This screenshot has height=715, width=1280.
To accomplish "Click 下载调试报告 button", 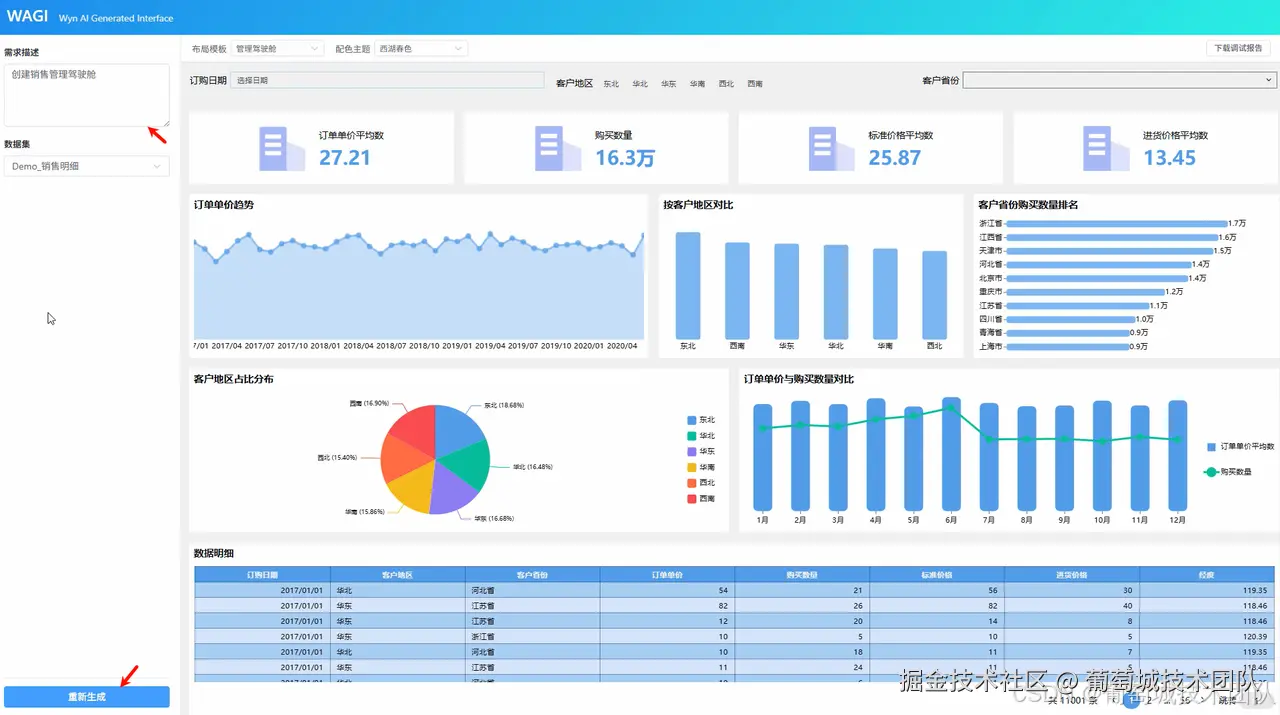I will tap(1238, 48).
